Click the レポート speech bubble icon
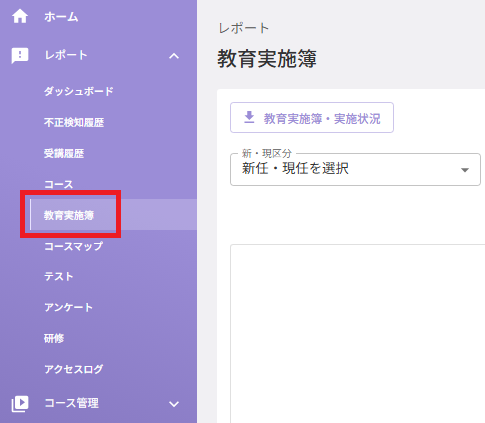 [20, 55]
